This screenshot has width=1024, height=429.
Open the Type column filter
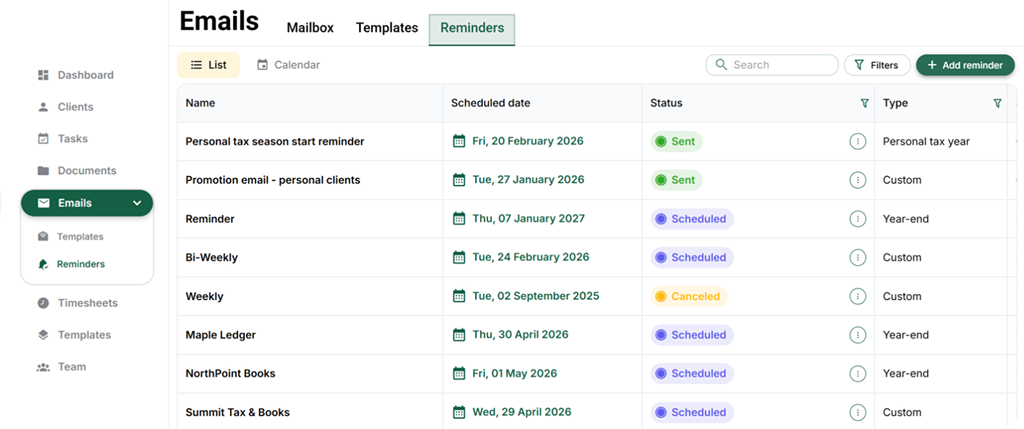click(997, 103)
